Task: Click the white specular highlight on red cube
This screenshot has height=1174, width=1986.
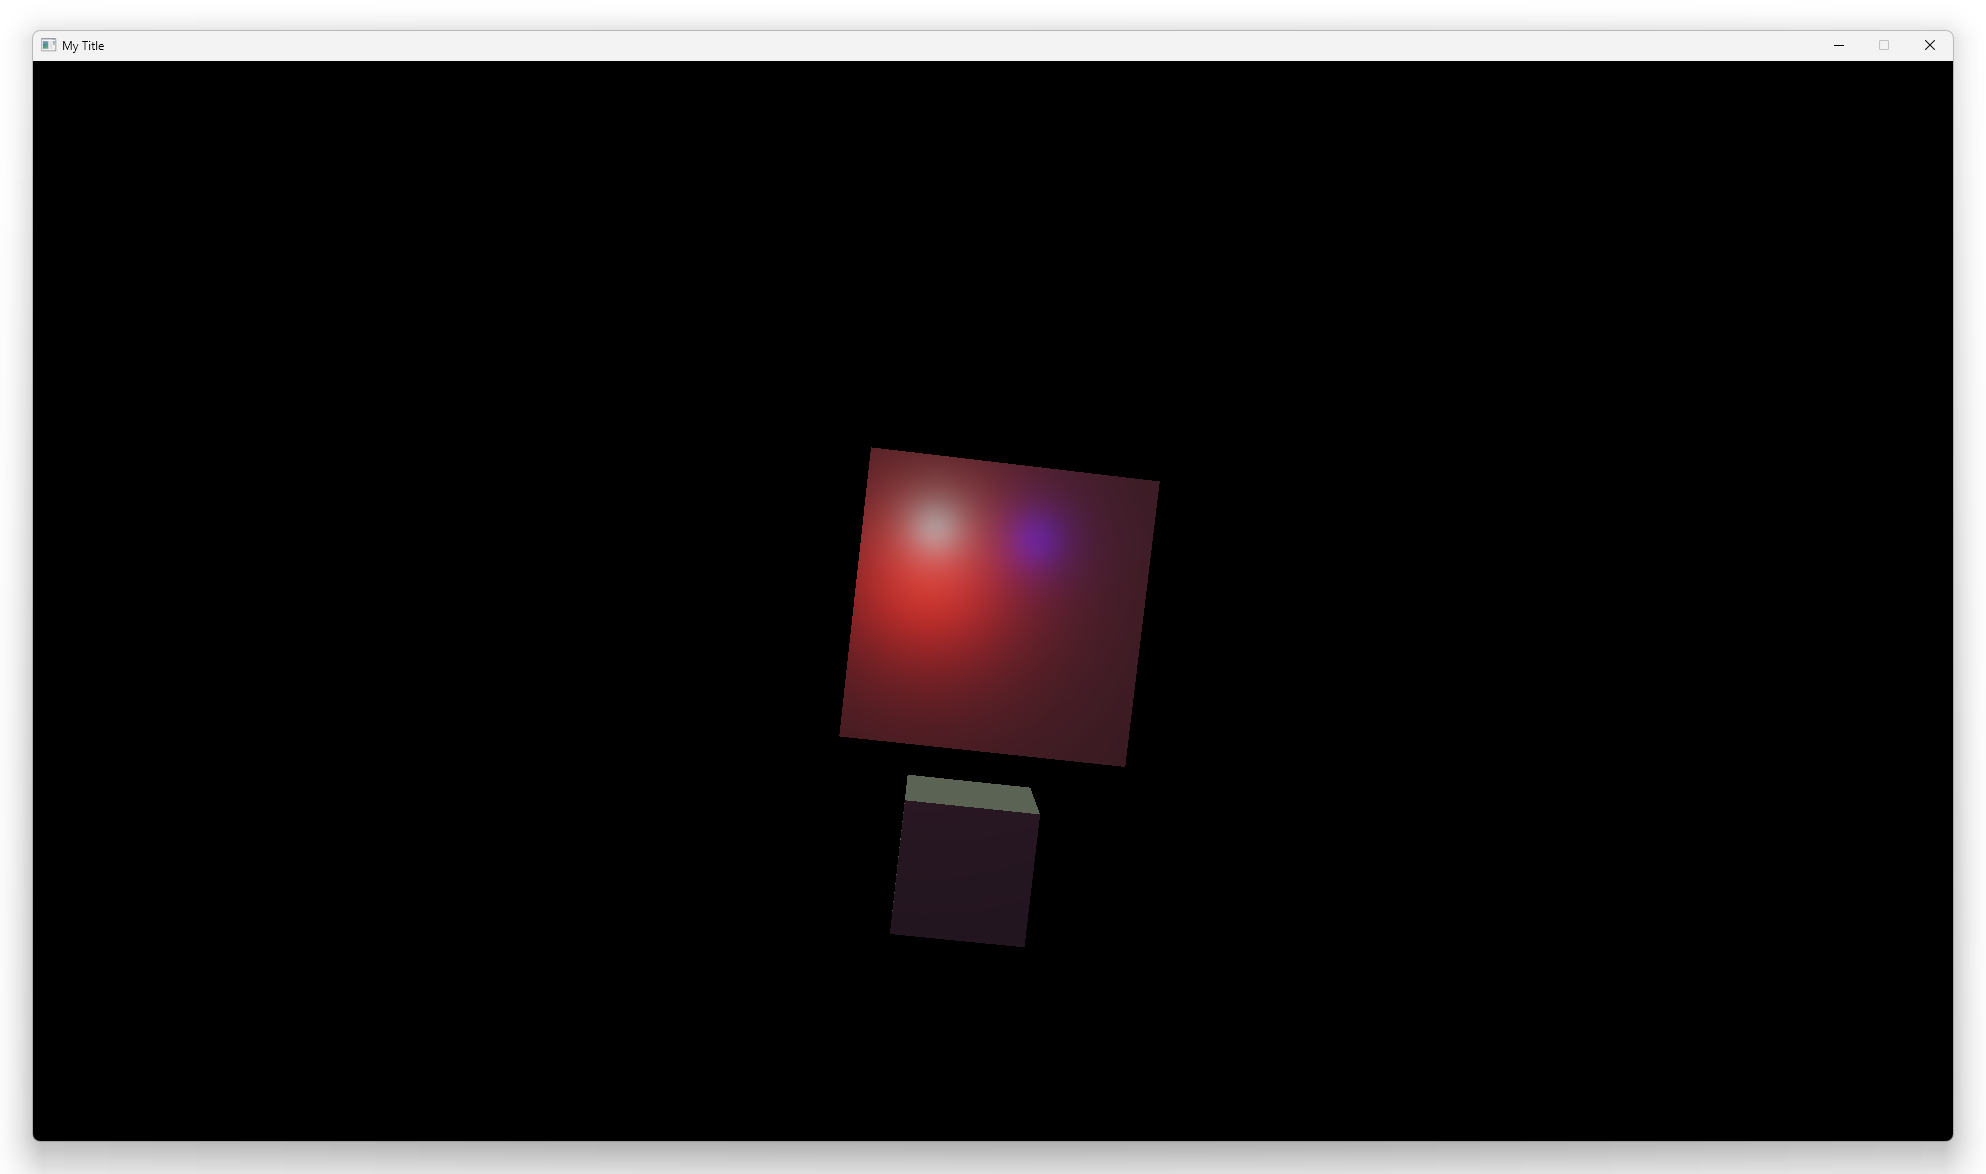Action: (935, 524)
